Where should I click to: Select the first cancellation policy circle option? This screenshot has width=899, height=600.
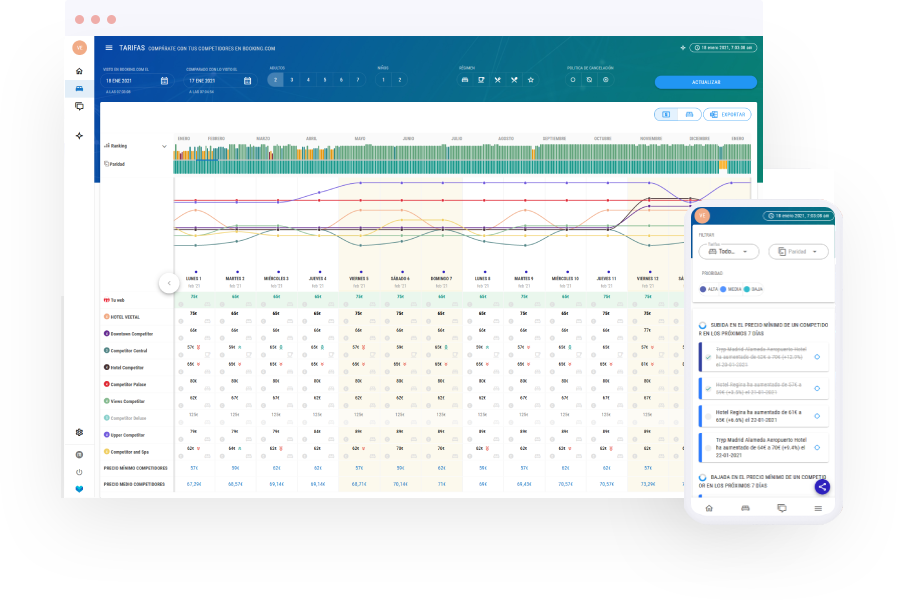[x=573, y=80]
